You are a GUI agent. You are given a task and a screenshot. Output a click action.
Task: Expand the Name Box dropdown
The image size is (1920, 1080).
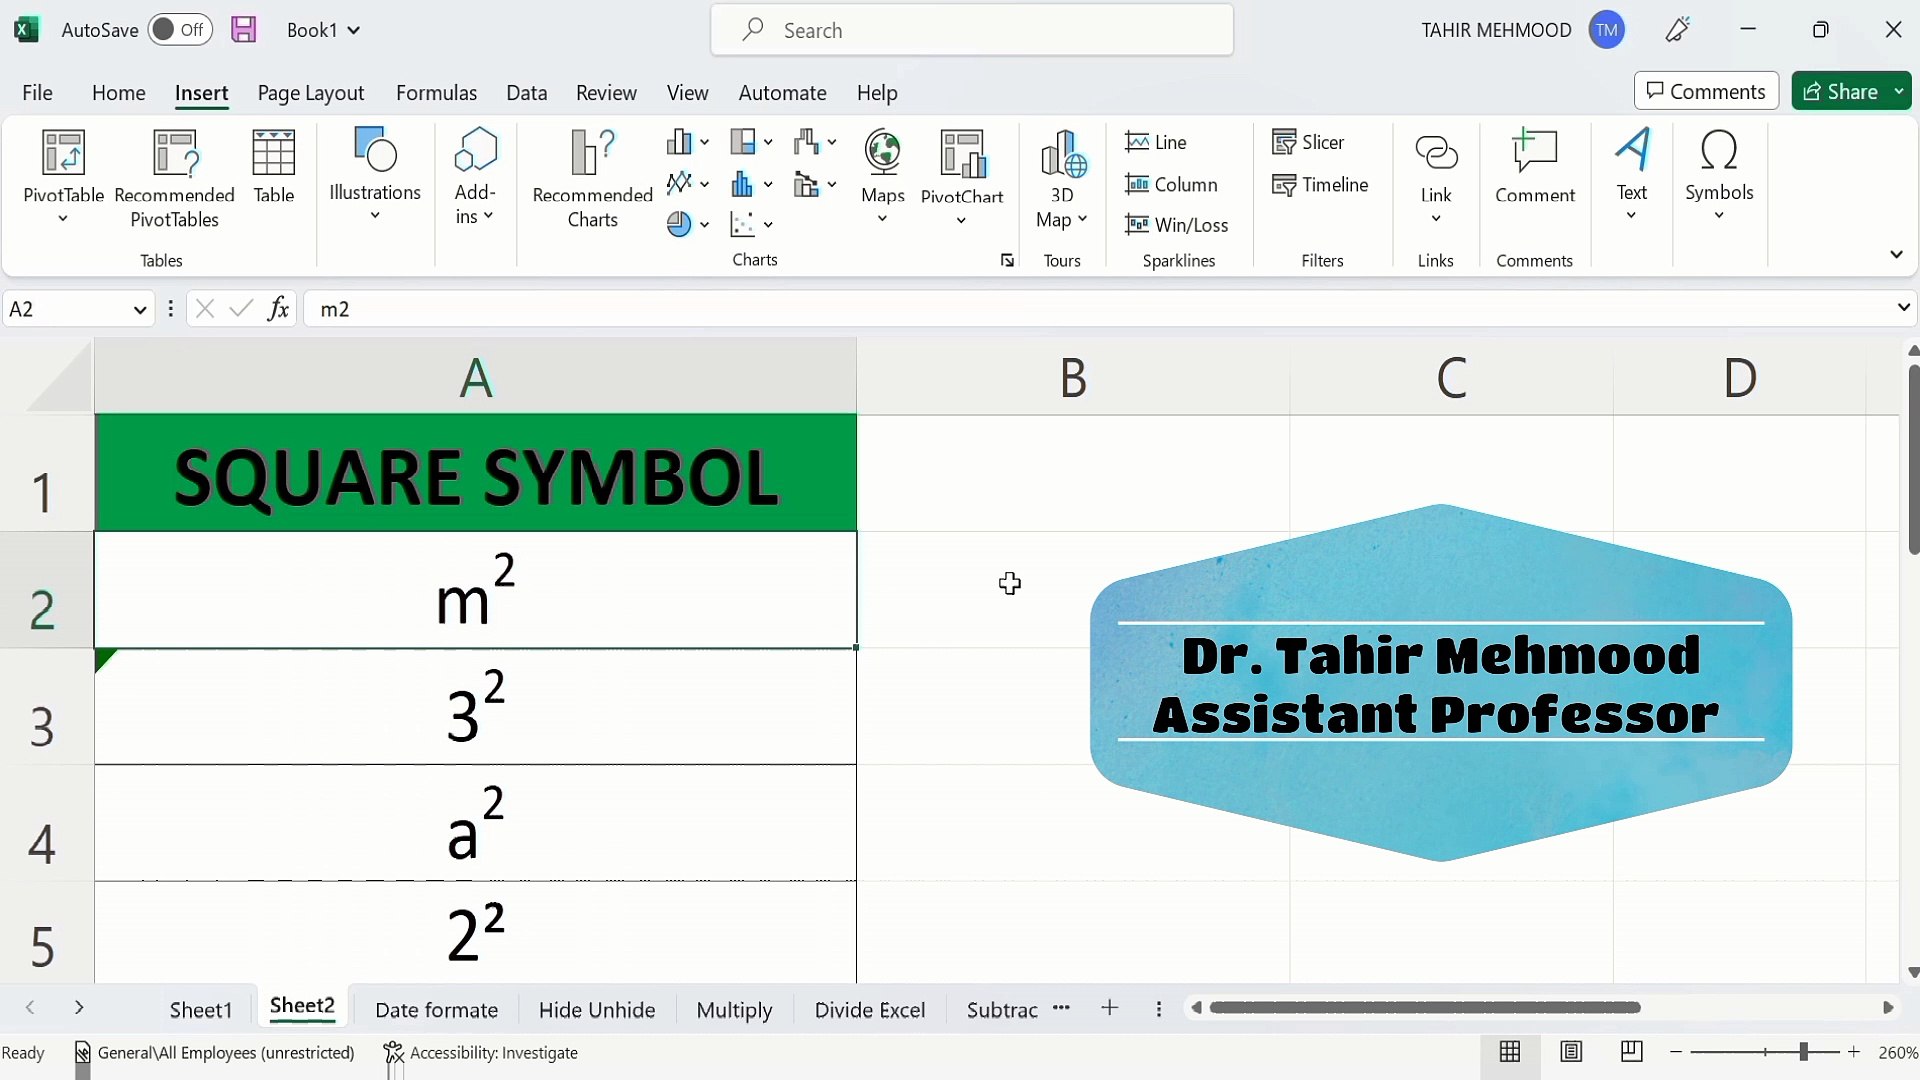pos(140,310)
